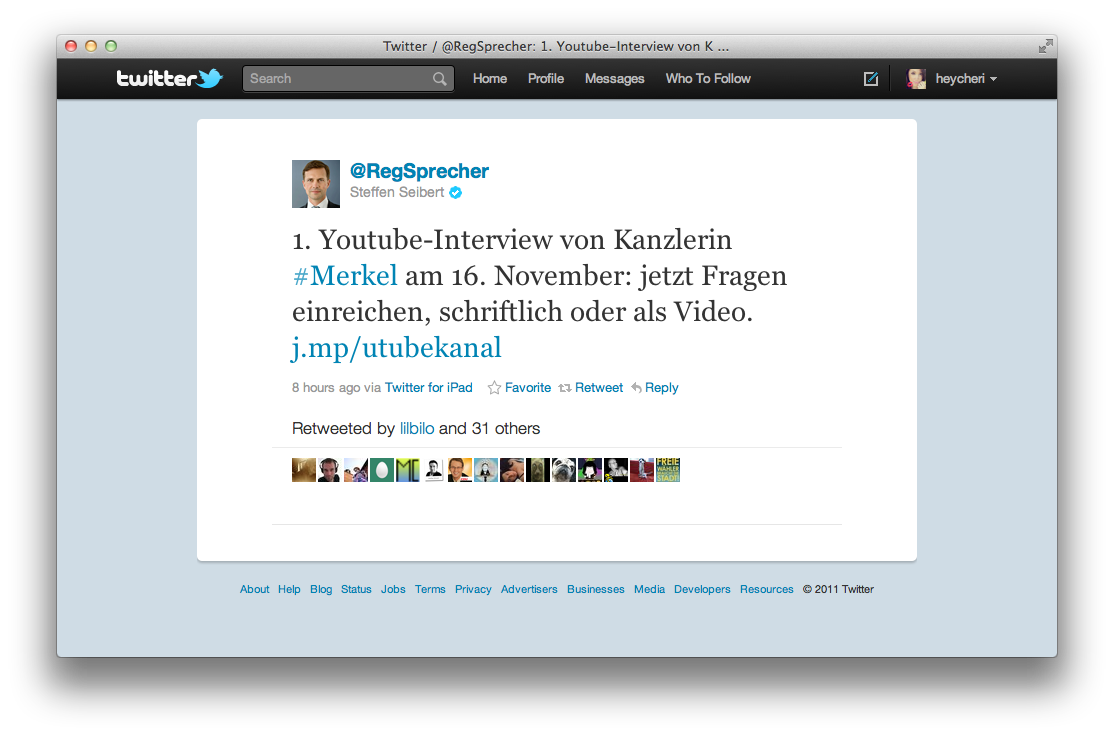Open the compose new tweet icon

[870, 79]
